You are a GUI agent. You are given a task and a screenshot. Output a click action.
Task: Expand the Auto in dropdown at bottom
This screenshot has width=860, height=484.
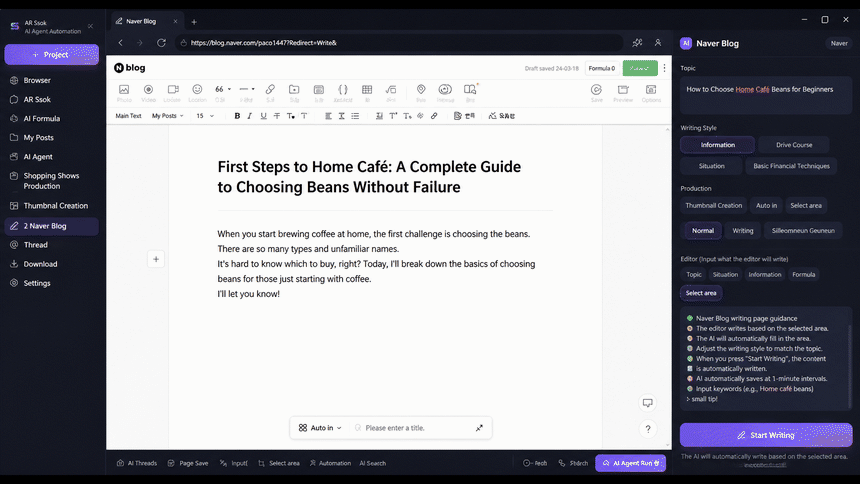pyautogui.click(x=320, y=428)
